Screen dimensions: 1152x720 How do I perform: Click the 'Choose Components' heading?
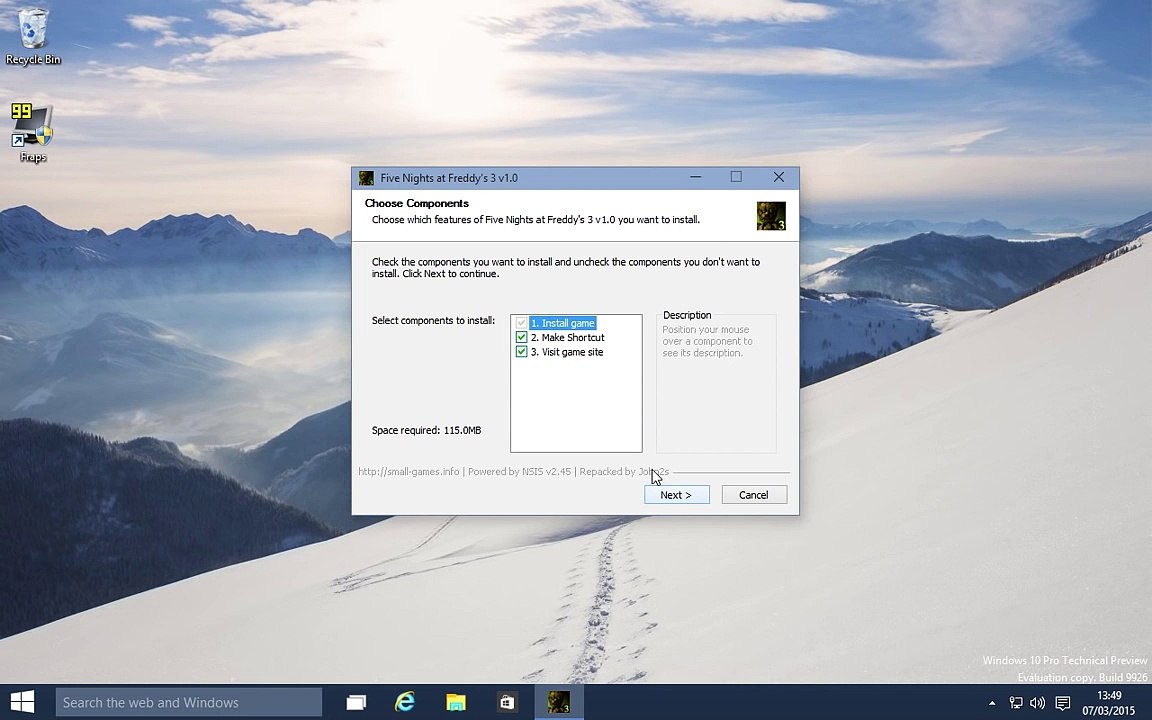pyautogui.click(x=417, y=204)
